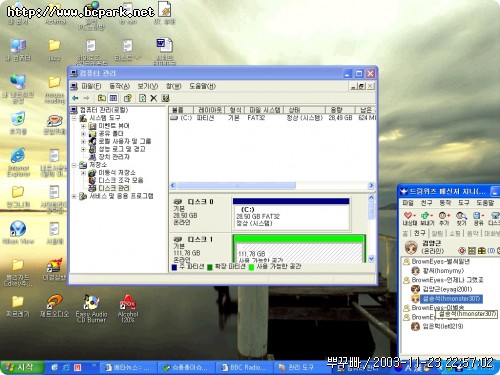The image size is (500, 375).
Task: Open the properties toolbar icon in Computer Management
Action: click(128, 98)
